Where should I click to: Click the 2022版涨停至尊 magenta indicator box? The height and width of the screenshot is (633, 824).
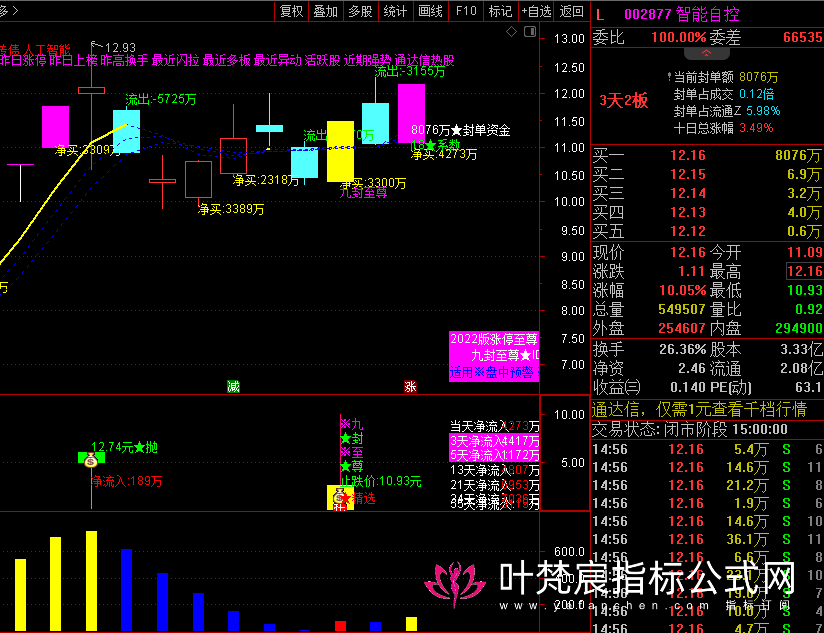coord(494,356)
